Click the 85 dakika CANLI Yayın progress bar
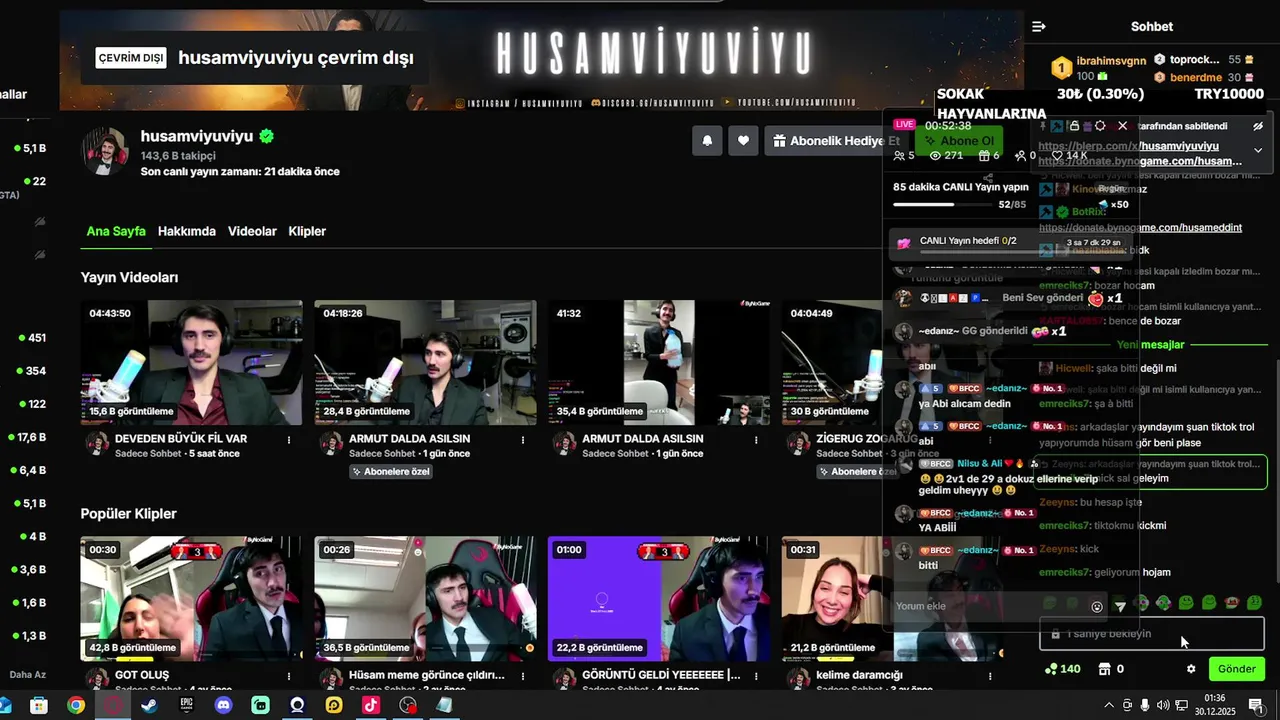This screenshot has width=1280, height=720. (944, 205)
